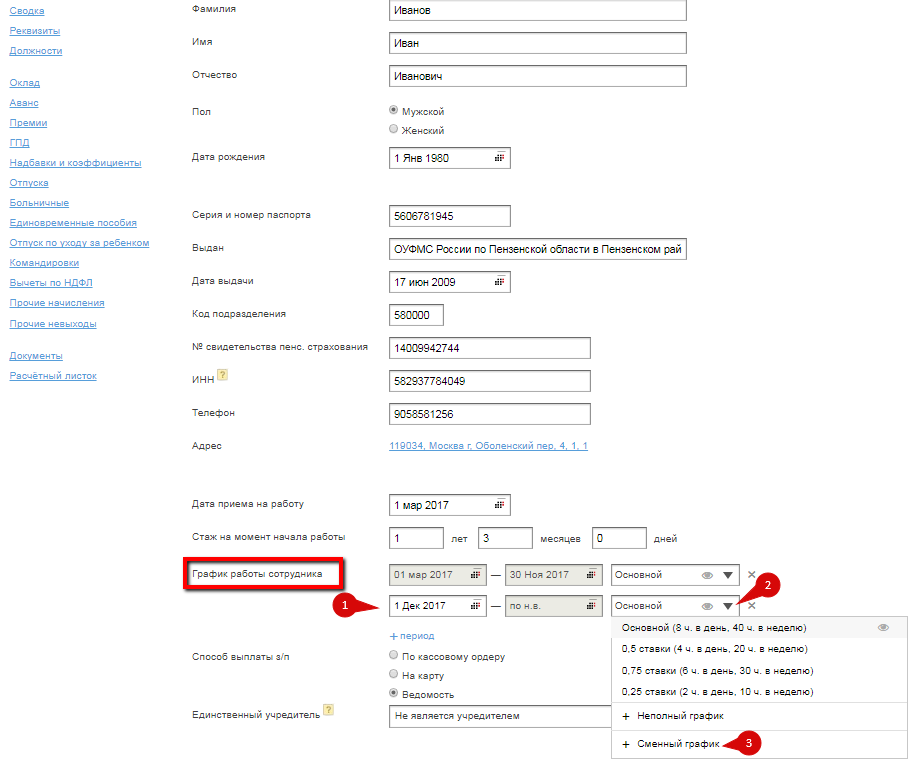The height and width of the screenshot is (768, 924).
Task: Open Больничные sidebar link
Action: 39,203
